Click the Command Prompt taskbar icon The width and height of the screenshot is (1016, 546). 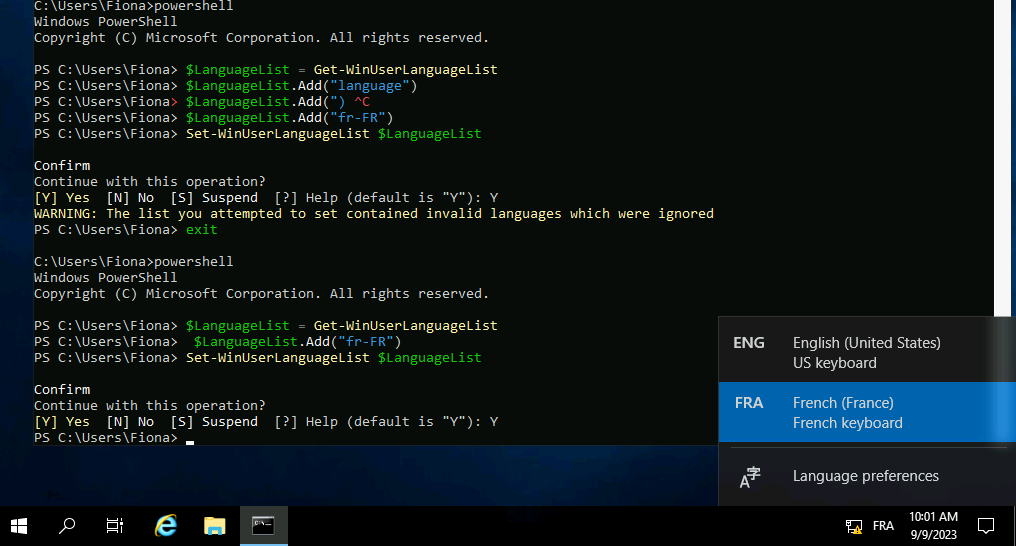pos(264,526)
